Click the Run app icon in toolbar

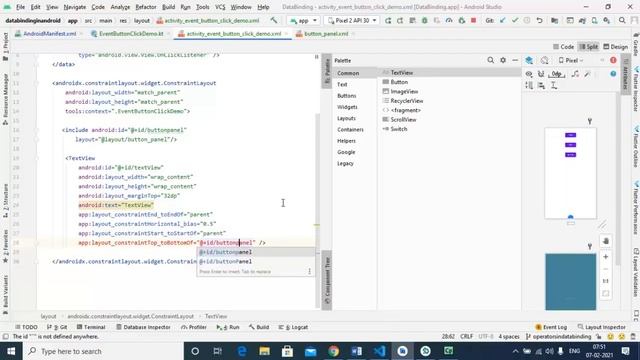(388, 20)
